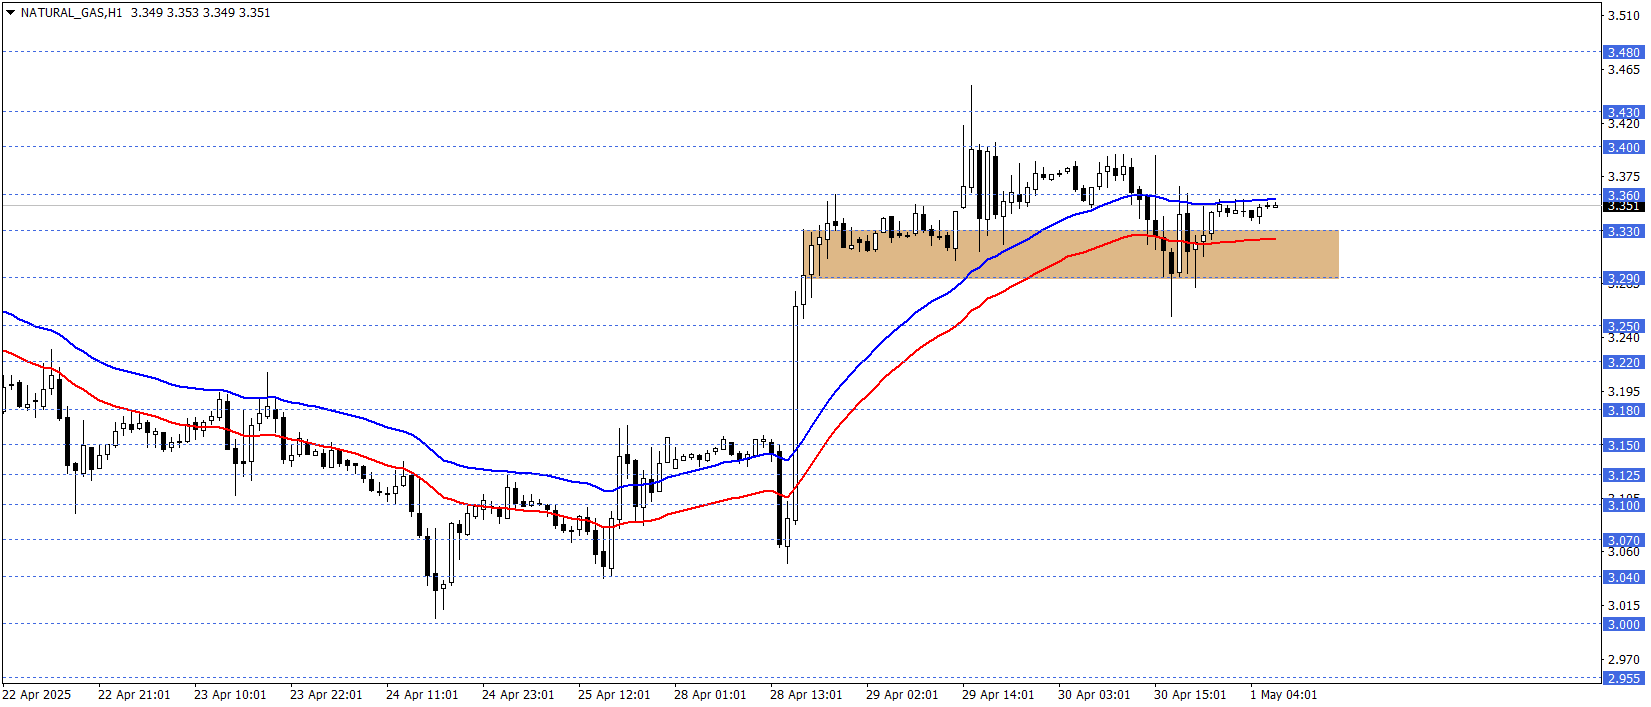
Task: Click the 3.125 level price label
Action: (1623, 475)
